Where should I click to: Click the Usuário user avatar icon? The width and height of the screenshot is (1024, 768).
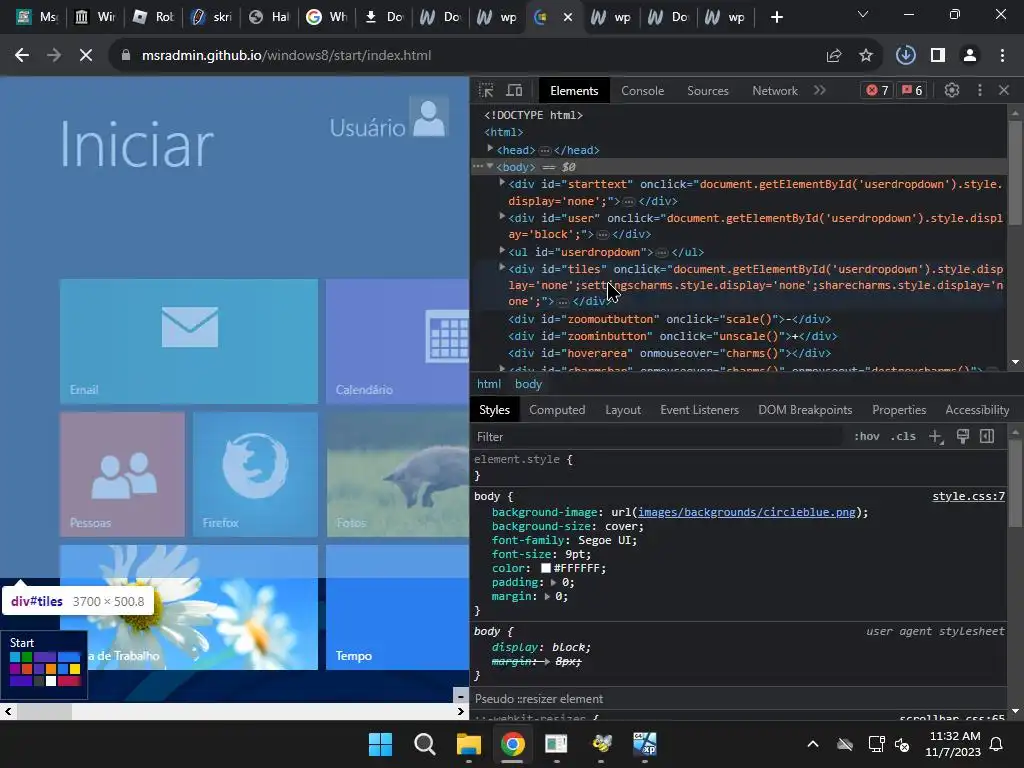429,118
